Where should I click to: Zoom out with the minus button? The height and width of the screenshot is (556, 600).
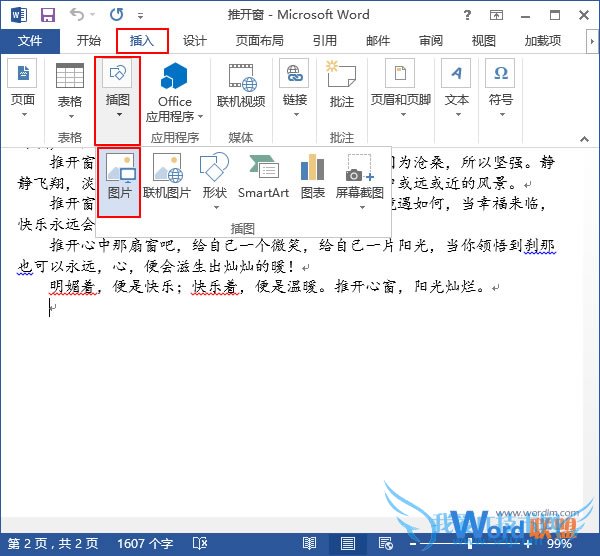coord(413,544)
